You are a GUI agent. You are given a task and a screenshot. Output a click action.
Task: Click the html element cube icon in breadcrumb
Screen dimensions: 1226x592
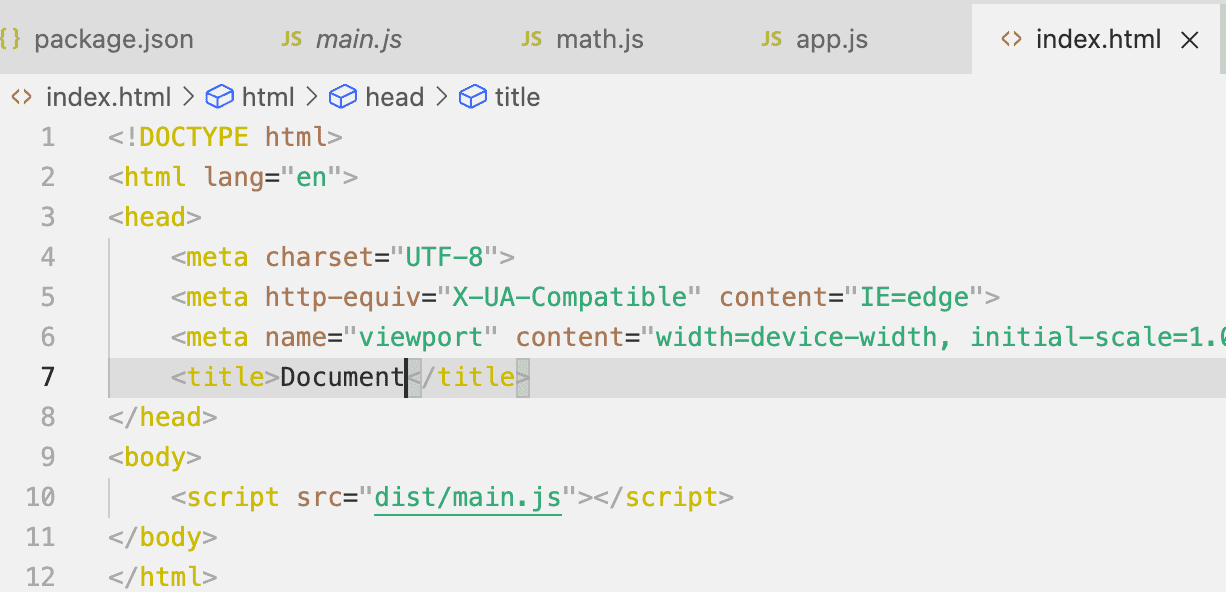(219, 97)
